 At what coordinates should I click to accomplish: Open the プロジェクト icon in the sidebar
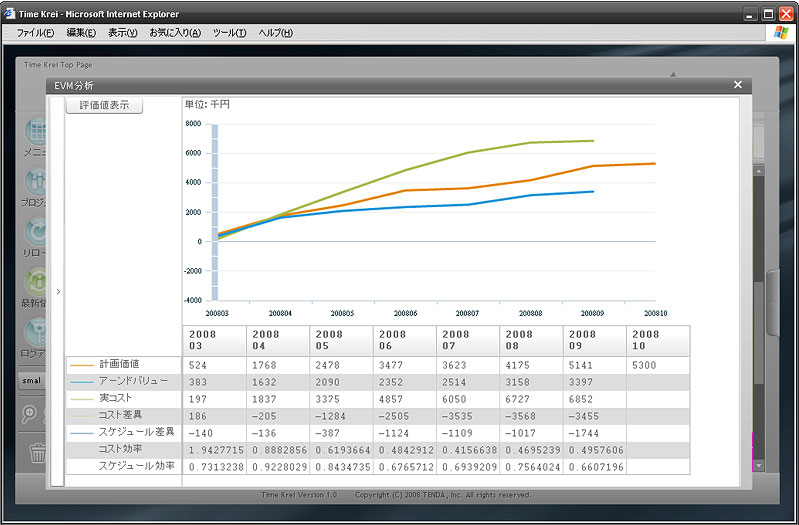pos(36,183)
